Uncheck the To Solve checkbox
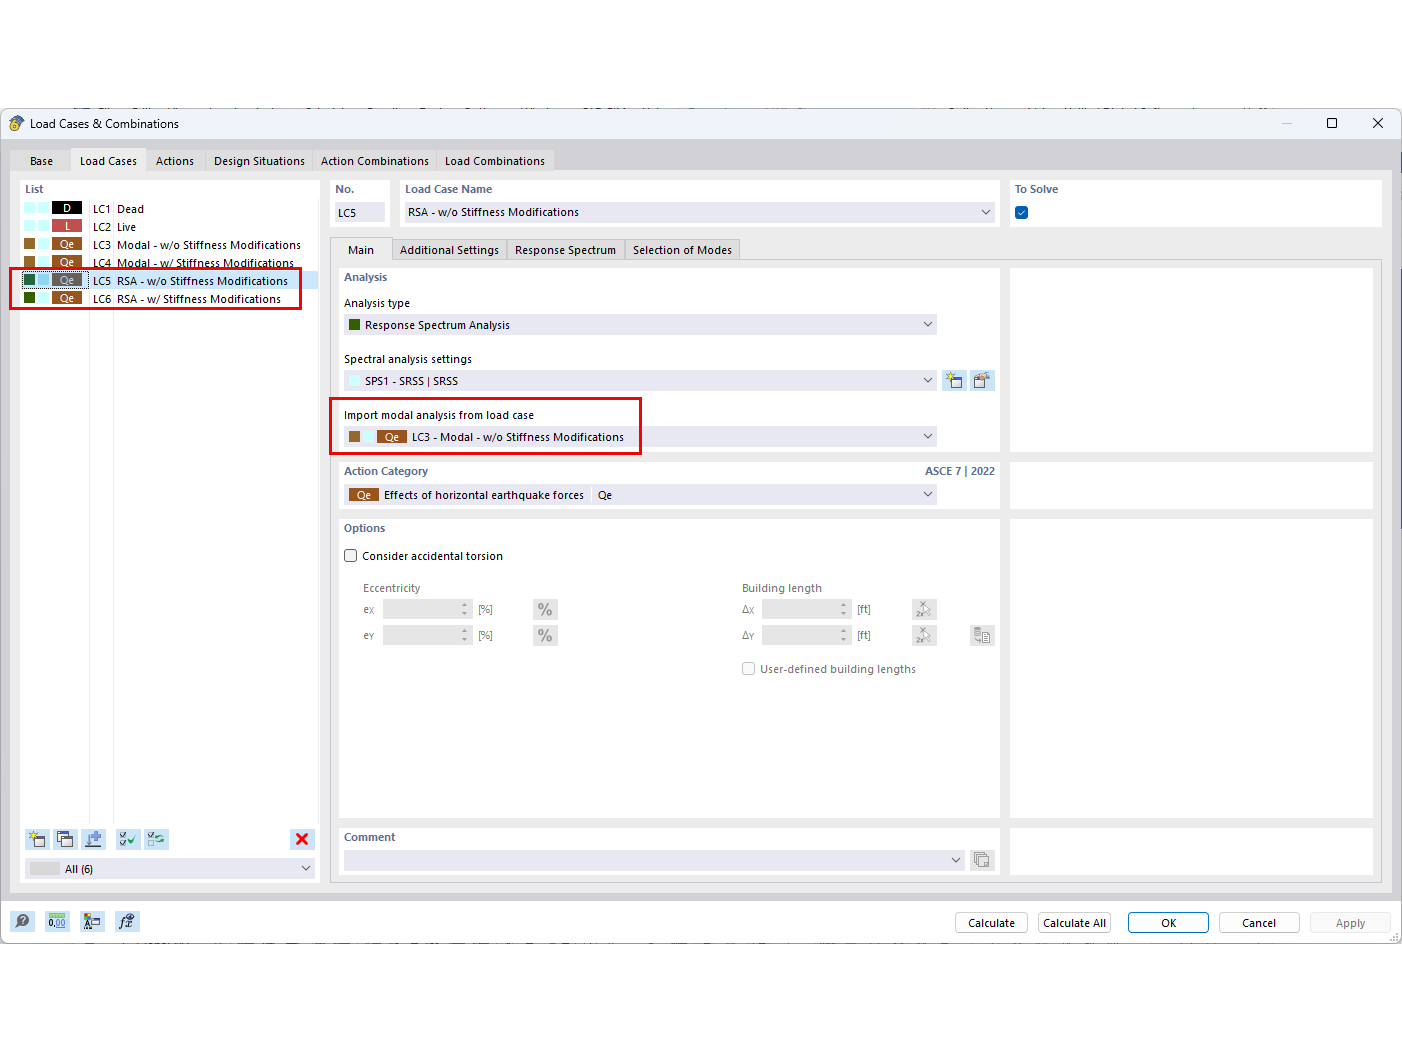The width and height of the screenshot is (1402, 1052). [x=1021, y=212]
